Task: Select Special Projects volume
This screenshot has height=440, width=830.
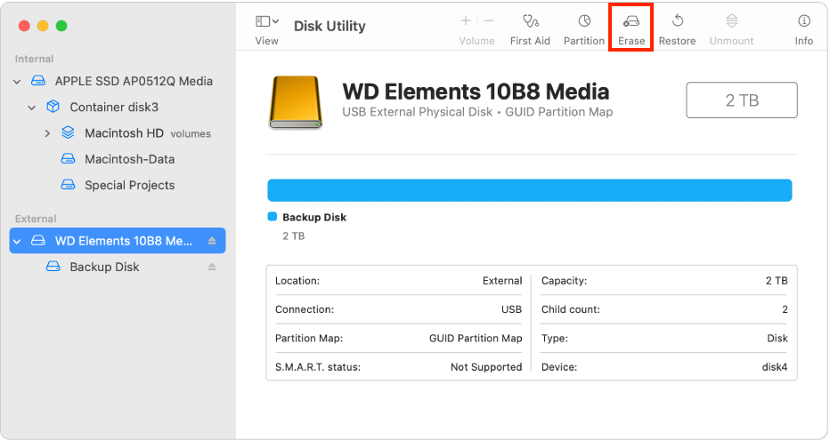Action: [x=129, y=185]
